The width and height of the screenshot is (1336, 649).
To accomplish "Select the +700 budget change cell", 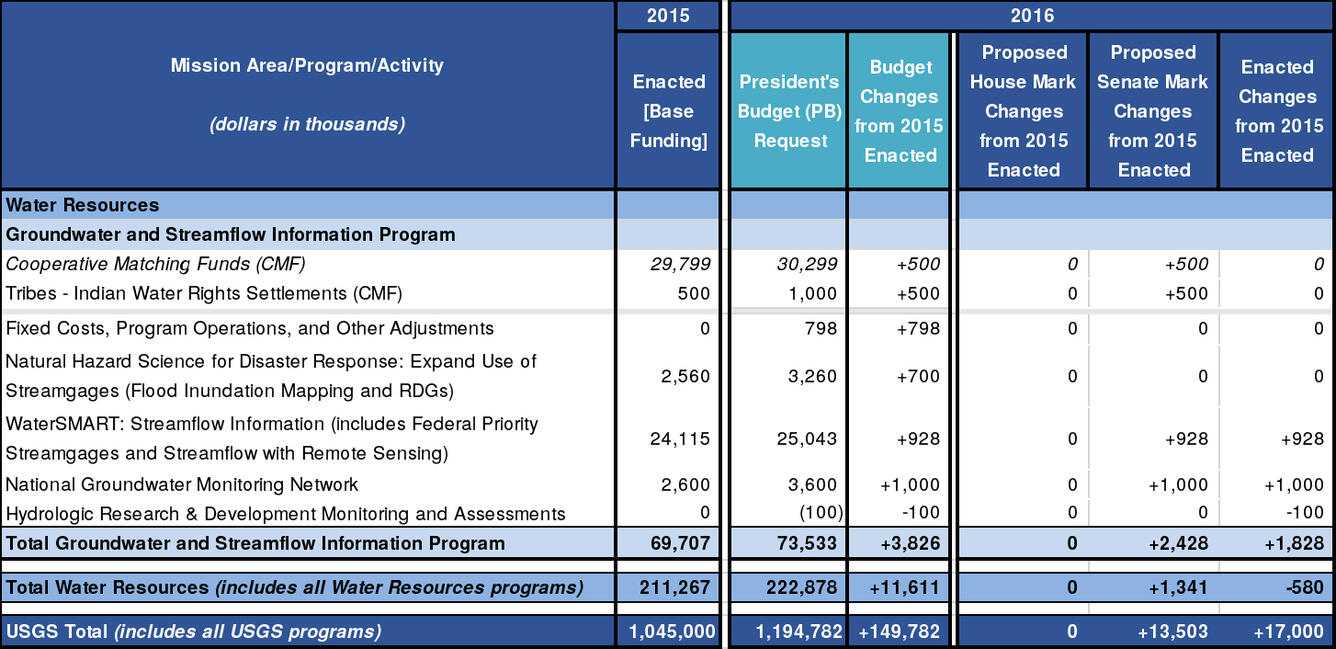I will pos(899,376).
